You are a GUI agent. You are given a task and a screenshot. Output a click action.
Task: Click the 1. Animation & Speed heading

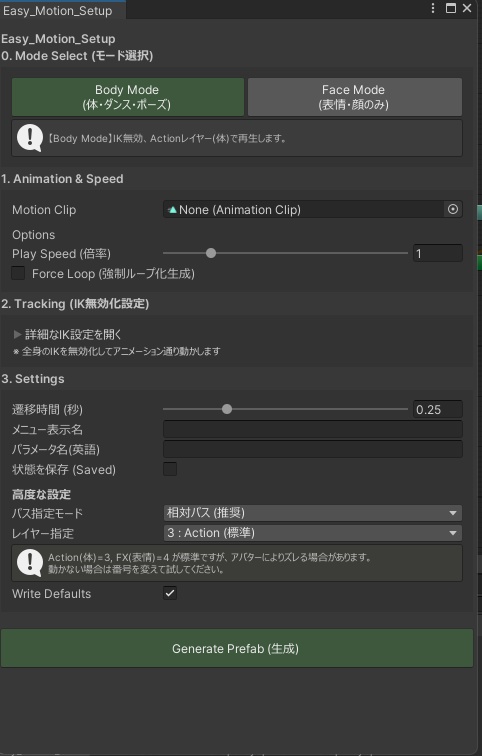tap(62, 179)
